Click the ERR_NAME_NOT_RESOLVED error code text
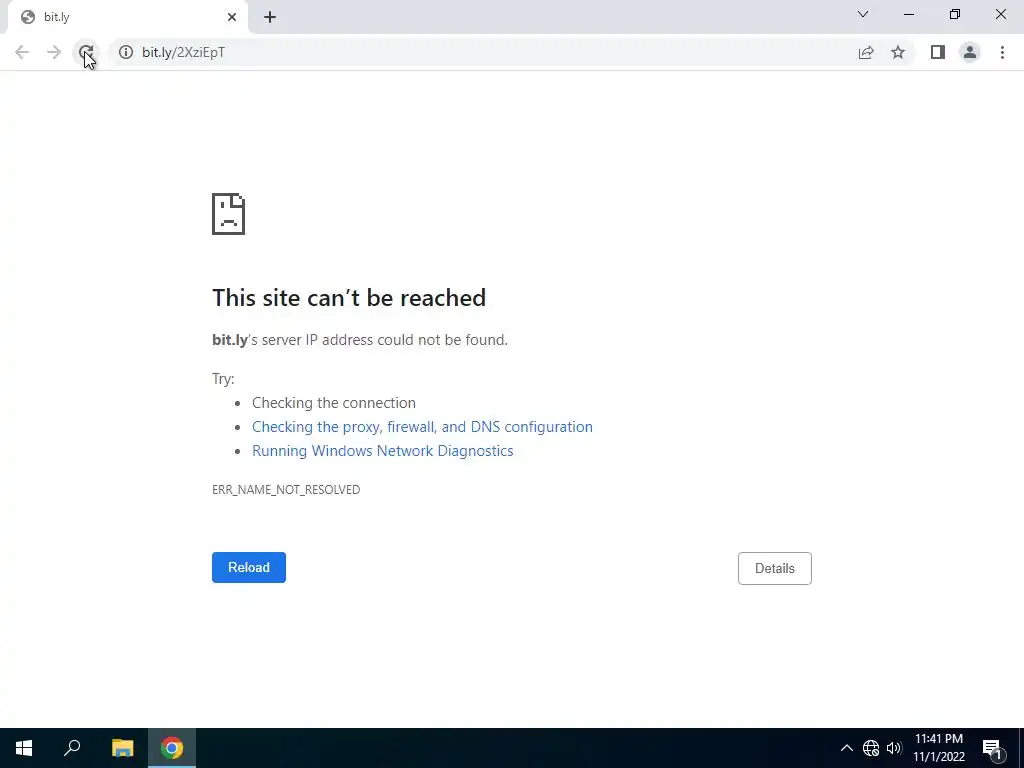This screenshot has height=768, width=1024. pyautogui.click(x=286, y=490)
